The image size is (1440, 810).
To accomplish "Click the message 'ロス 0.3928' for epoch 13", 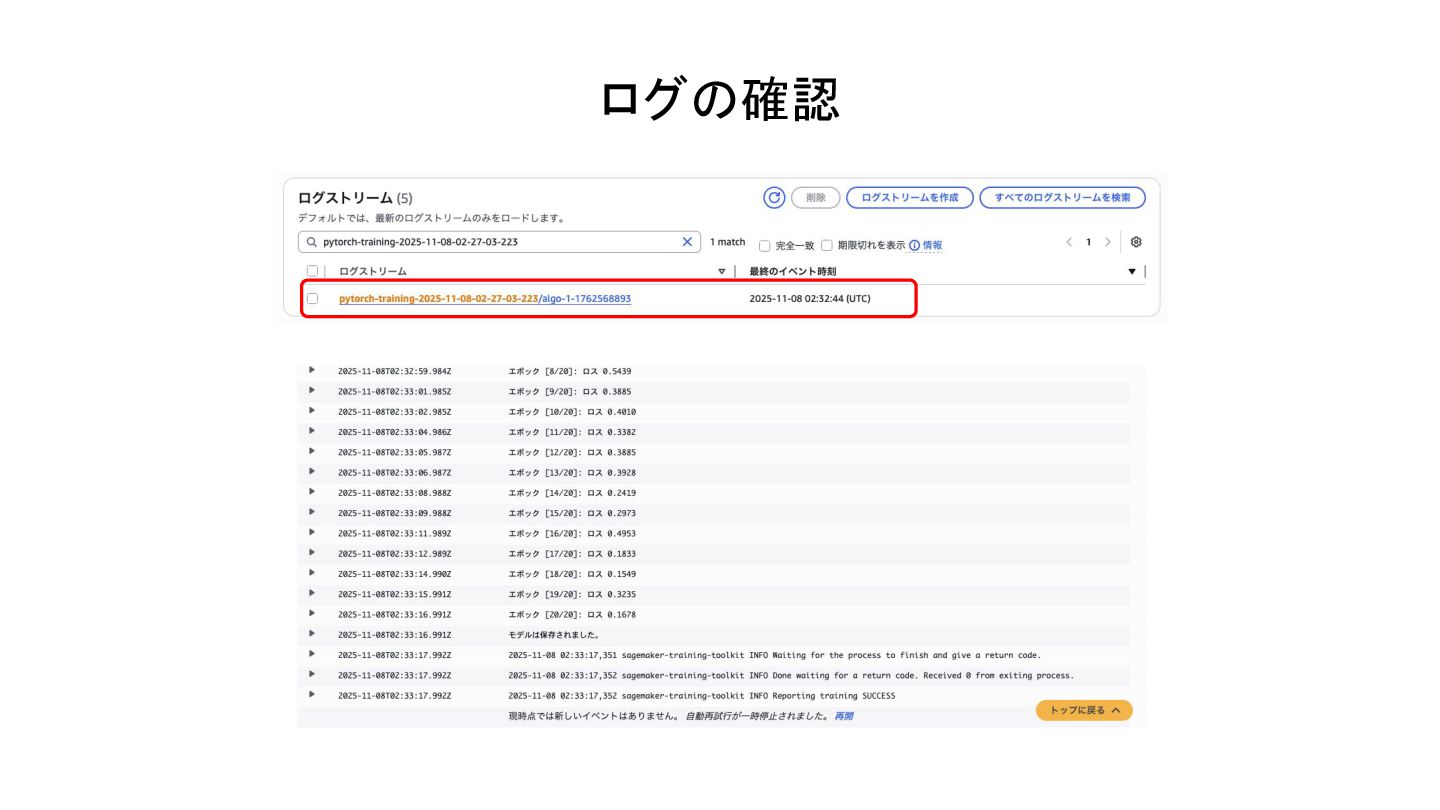I will [x=611, y=472].
